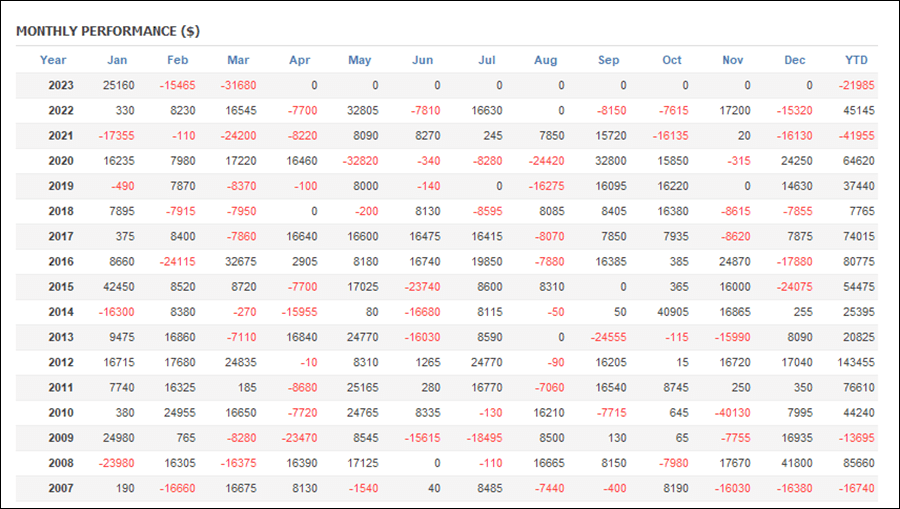Click the May column header
Screen dimensions: 900x509
[360, 60]
